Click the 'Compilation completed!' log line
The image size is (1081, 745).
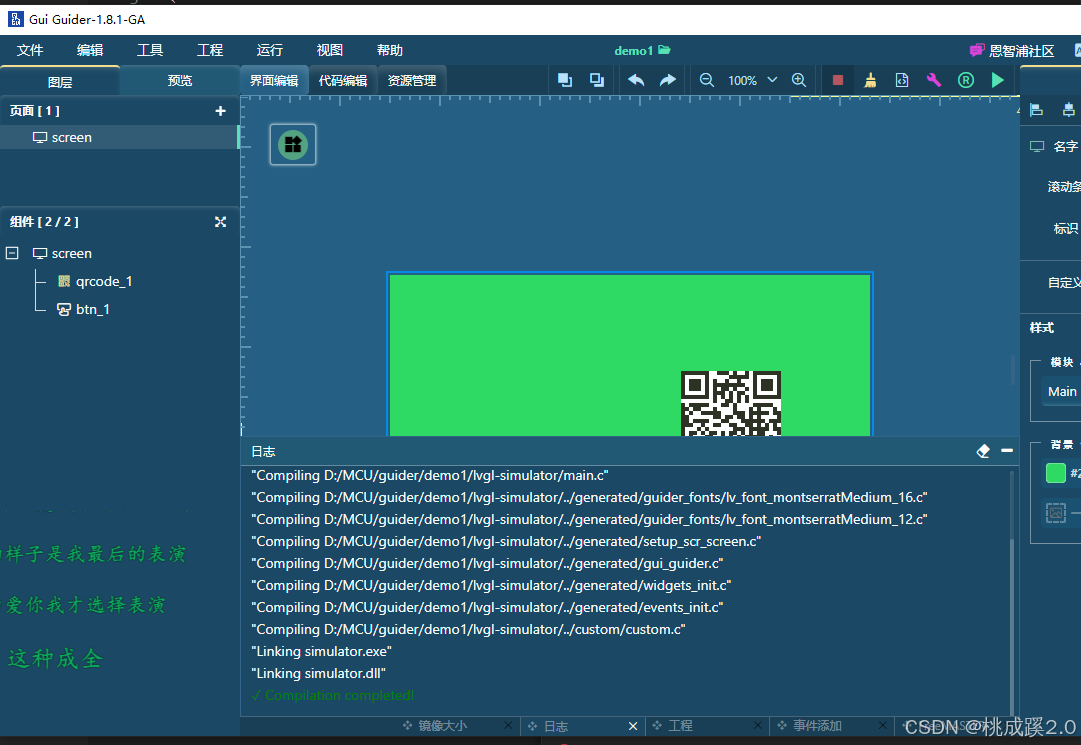[333, 695]
